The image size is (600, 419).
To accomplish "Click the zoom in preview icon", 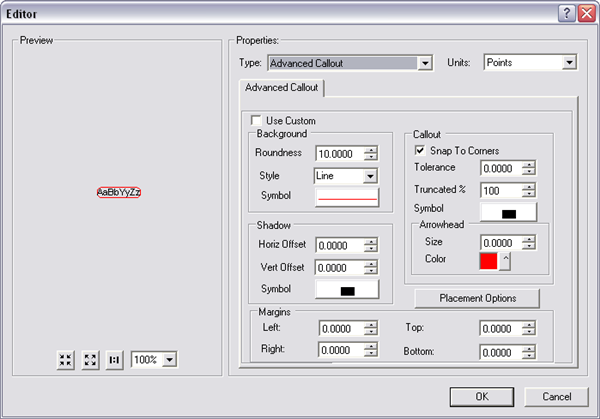I will 66,359.
